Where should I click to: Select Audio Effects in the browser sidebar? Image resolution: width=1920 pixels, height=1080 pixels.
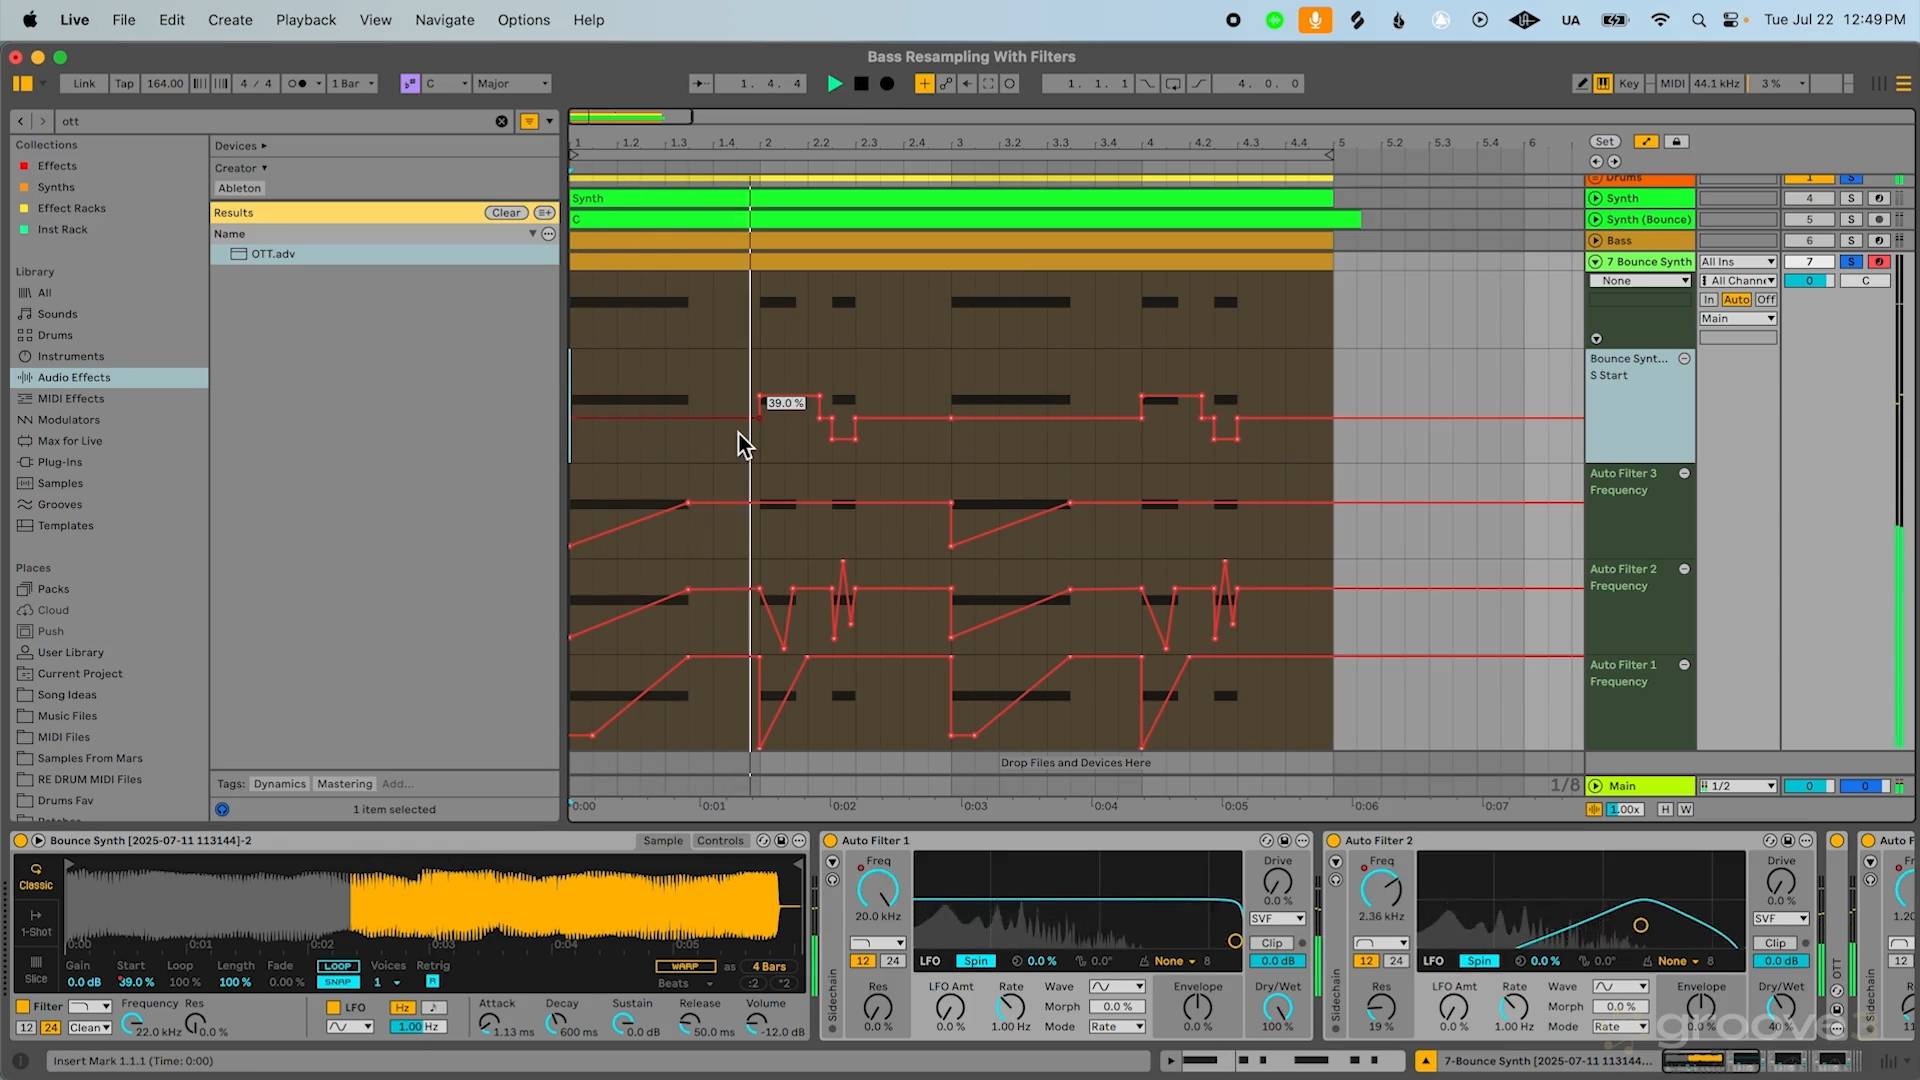(x=74, y=377)
